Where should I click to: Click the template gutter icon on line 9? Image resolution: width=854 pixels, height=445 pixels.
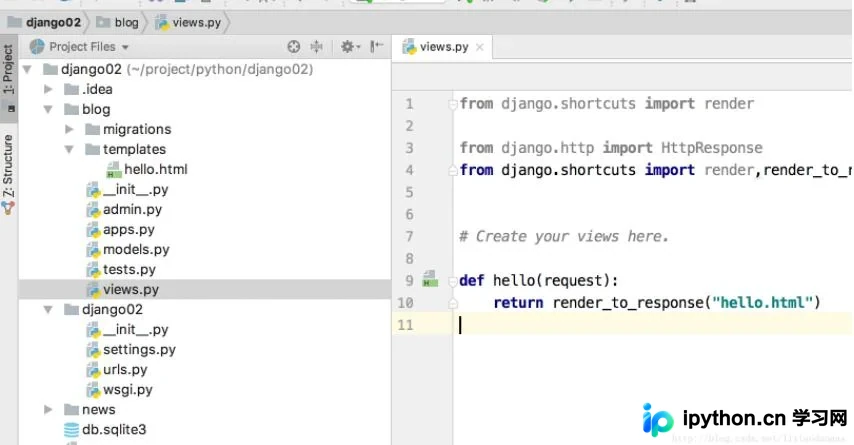click(430, 279)
